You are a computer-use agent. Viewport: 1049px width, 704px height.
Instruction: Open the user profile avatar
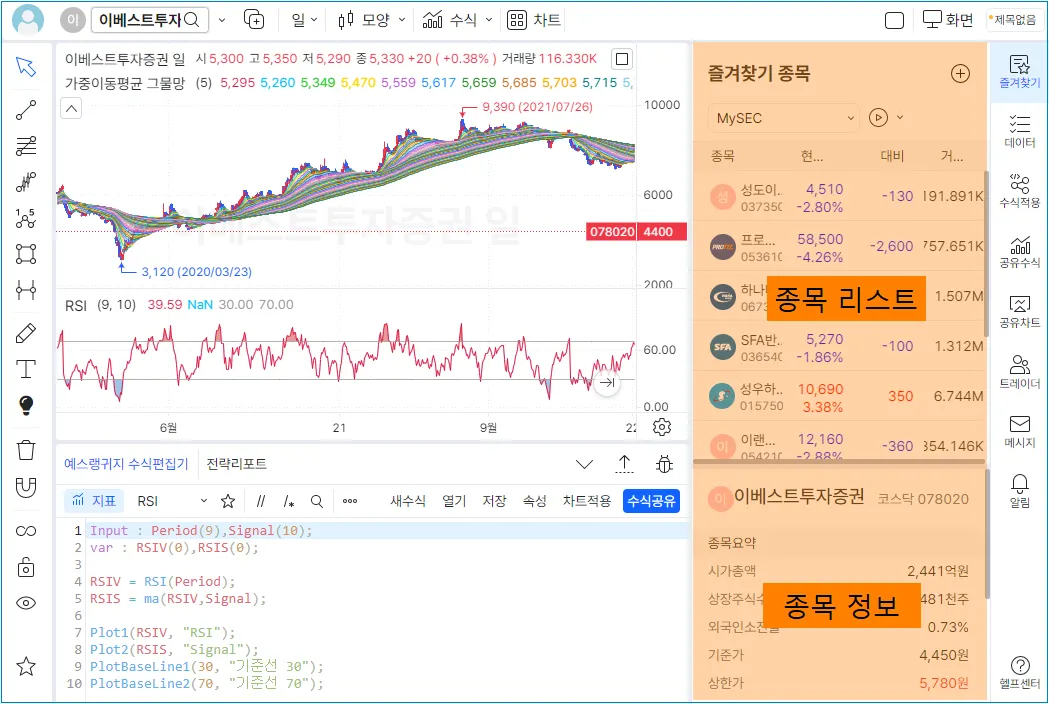(28, 19)
